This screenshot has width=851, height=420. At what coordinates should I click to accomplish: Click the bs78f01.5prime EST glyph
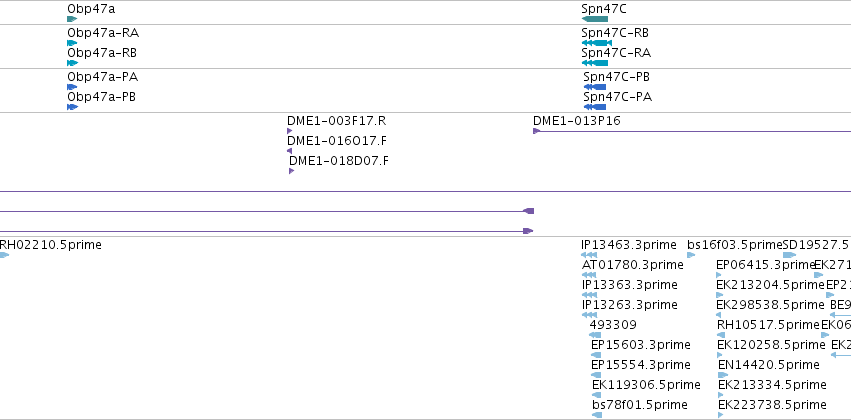click(597, 415)
